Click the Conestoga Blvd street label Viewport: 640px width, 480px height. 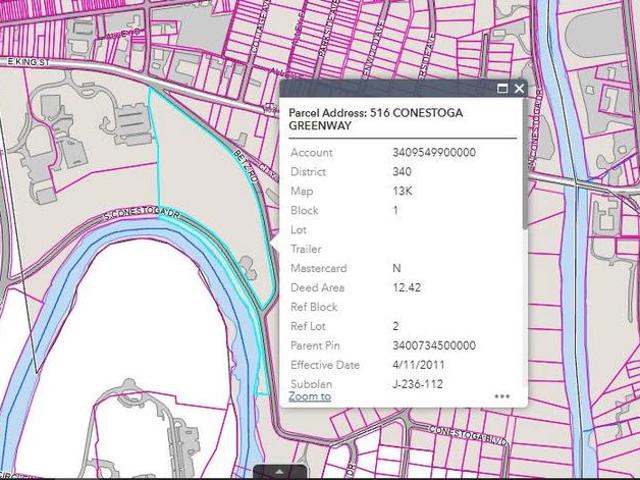[x=468, y=435]
